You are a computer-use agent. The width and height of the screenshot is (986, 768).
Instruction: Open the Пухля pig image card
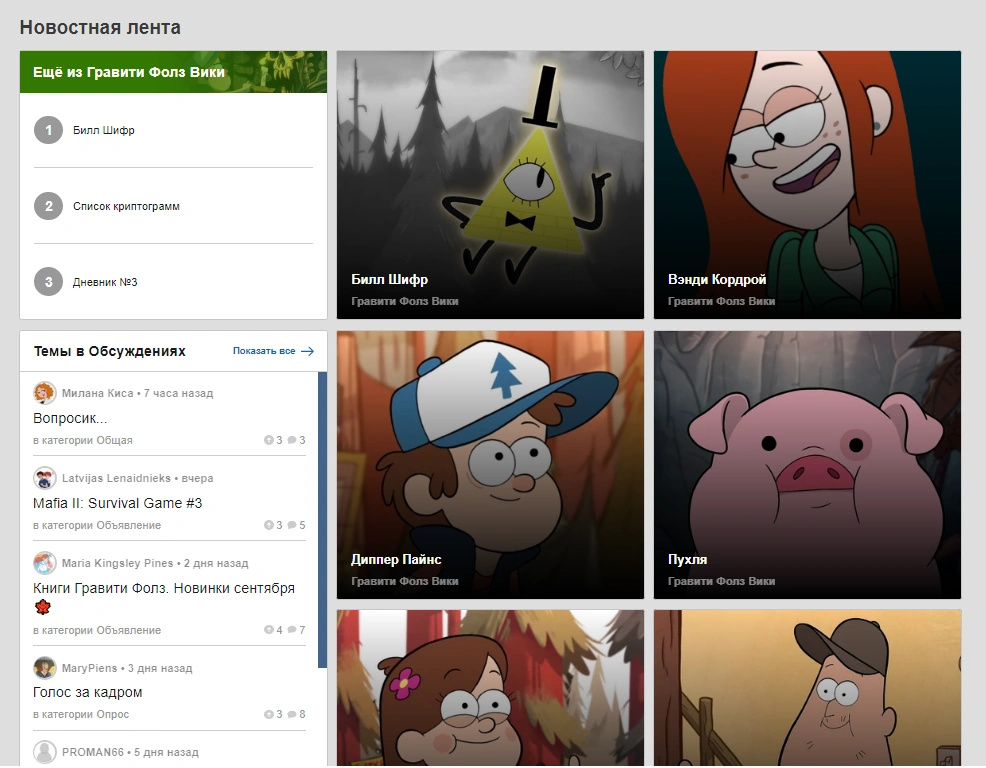tap(807, 465)
